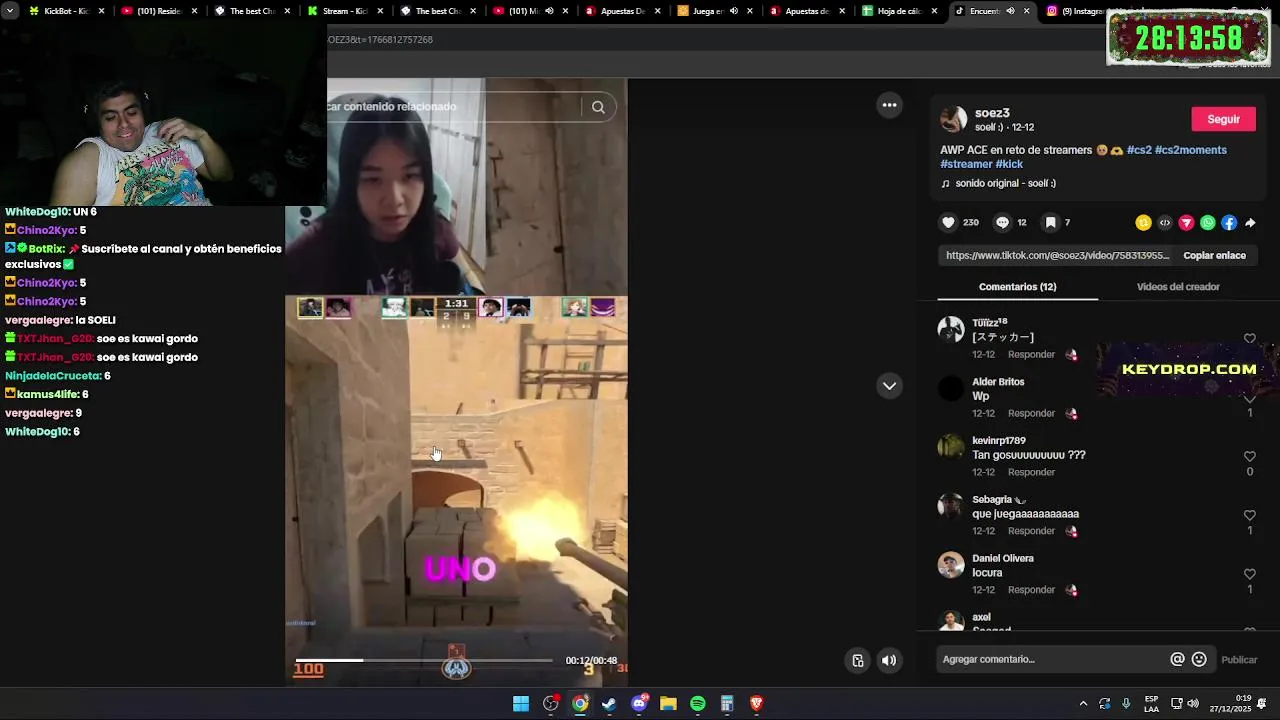Open File Explorer from the taskbar
Viewport: 1280px width, 720px height.
point(668,704)
